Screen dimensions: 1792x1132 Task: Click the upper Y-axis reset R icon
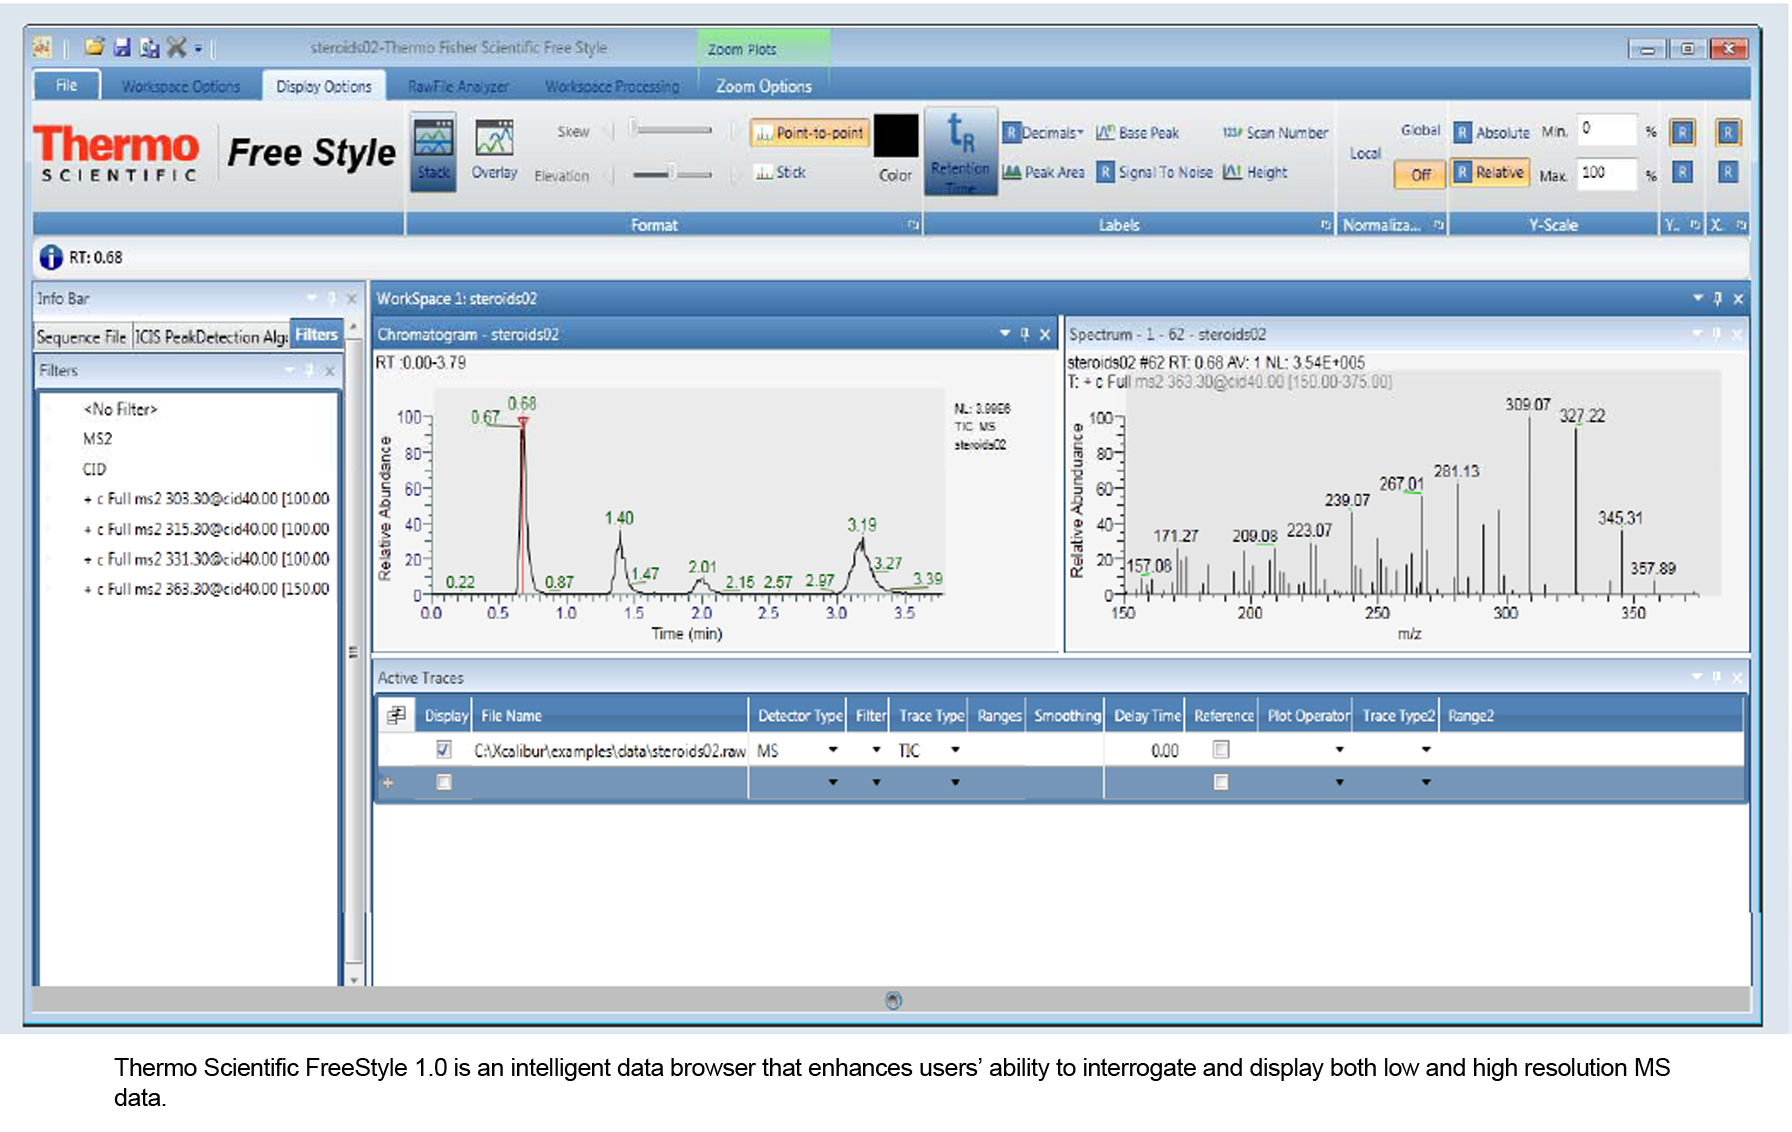(1683, 132)
